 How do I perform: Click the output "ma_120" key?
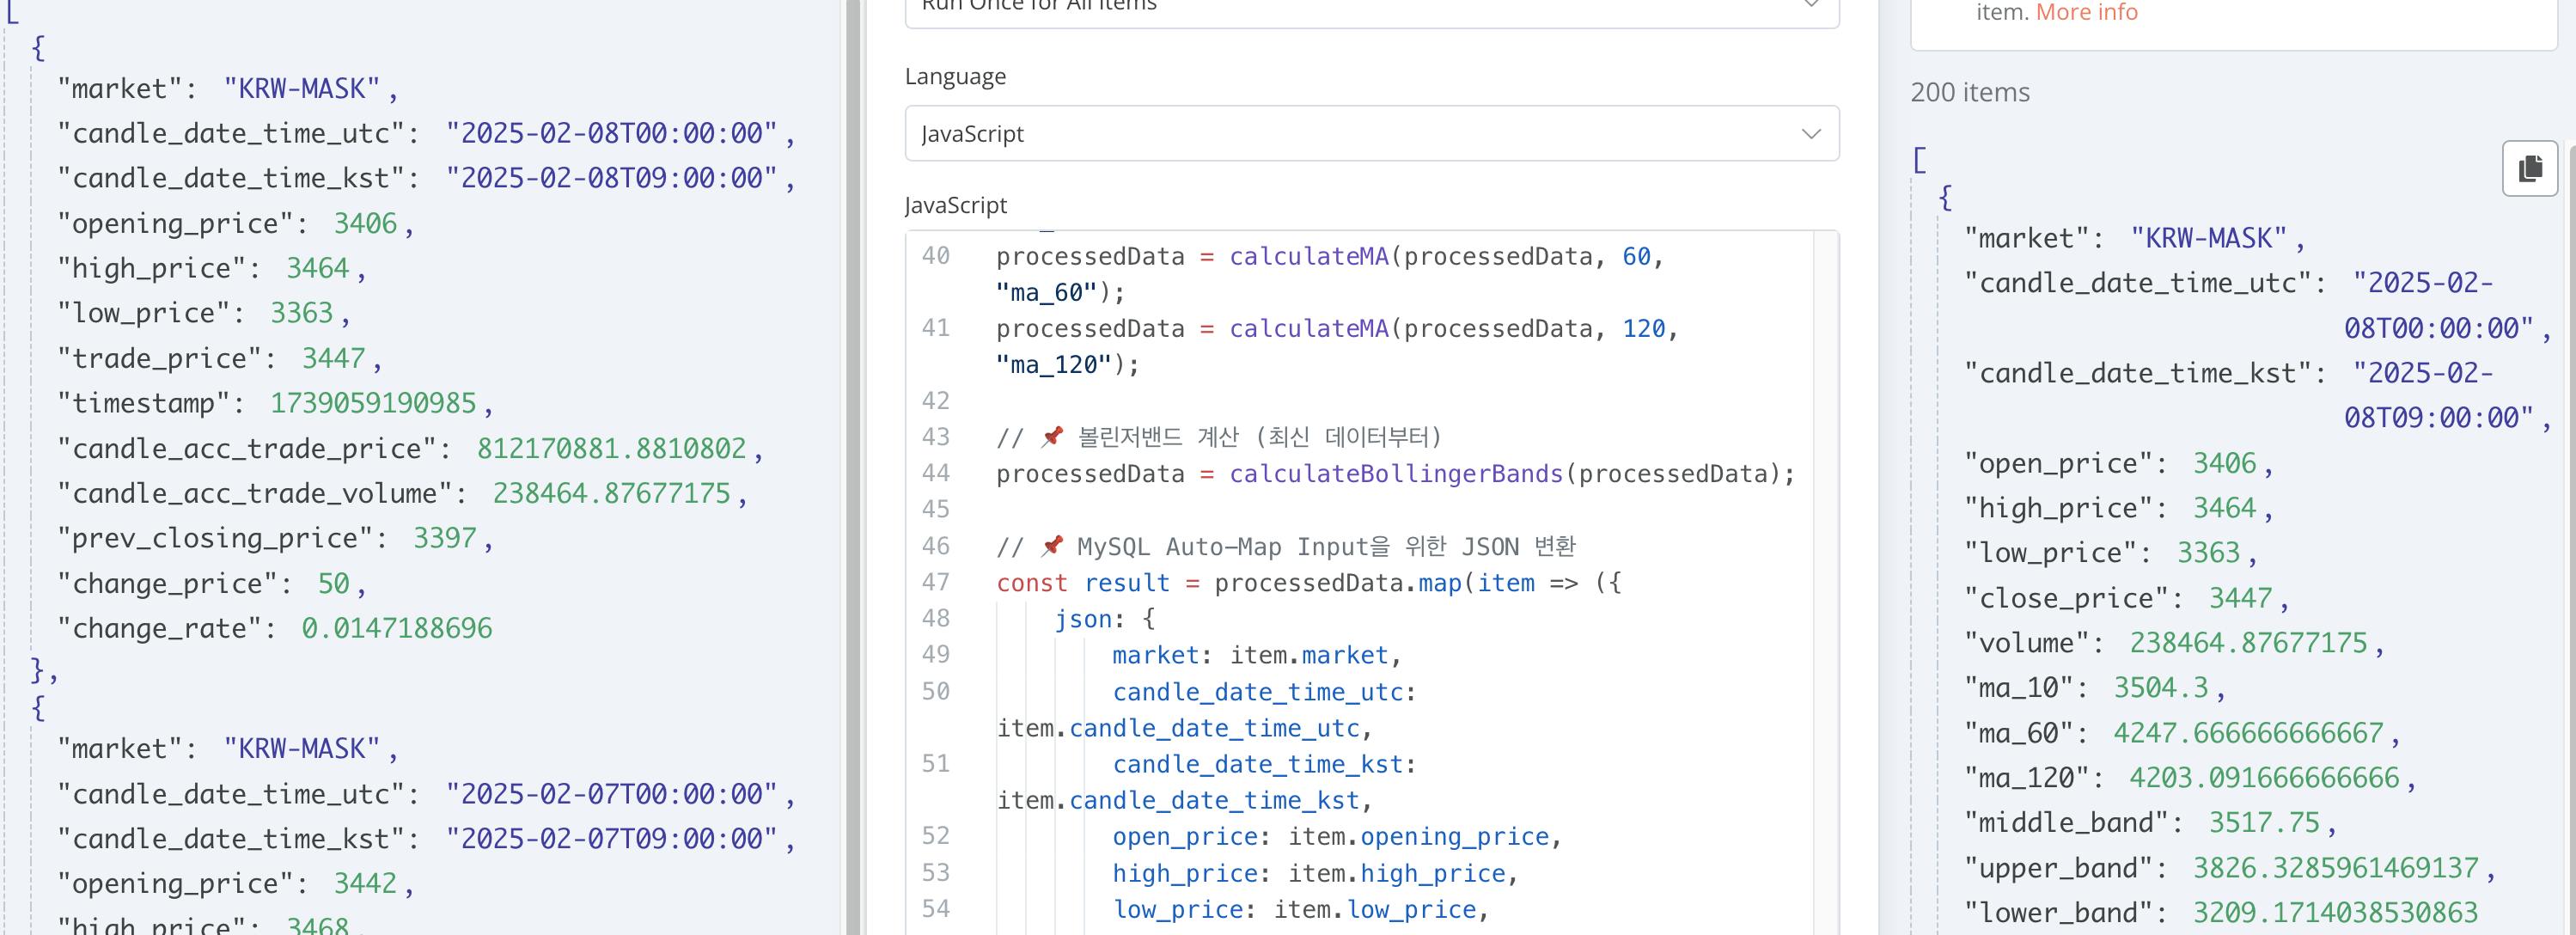(x=2027, y=777)
